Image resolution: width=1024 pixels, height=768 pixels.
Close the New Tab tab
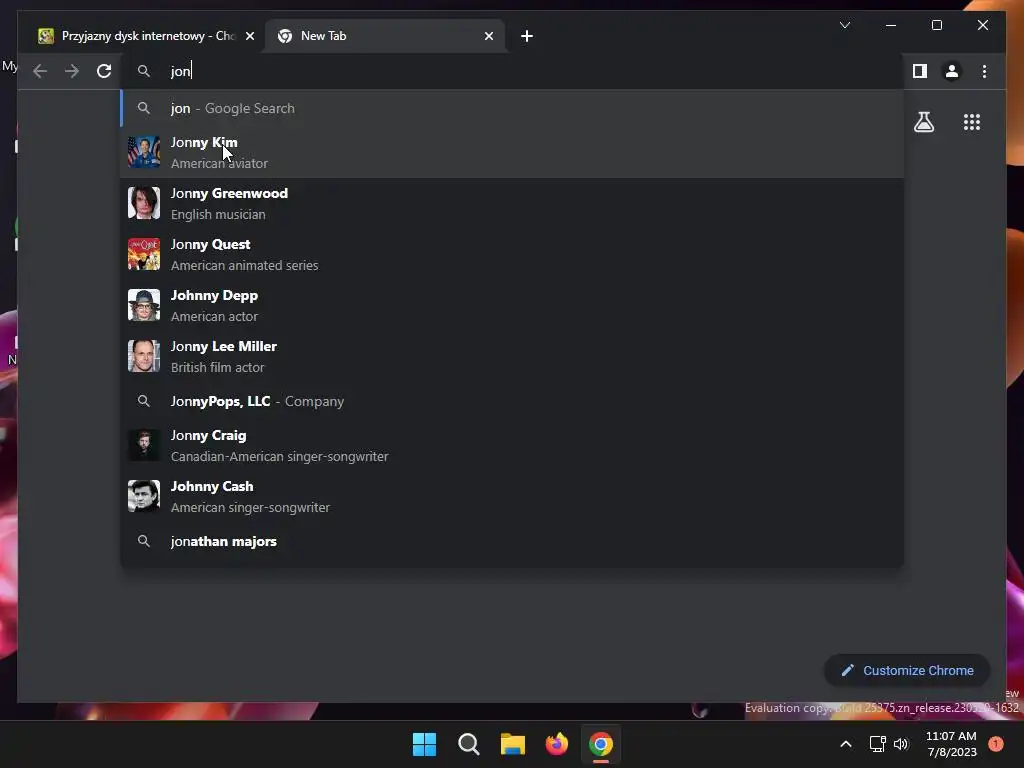click(488, 36)
